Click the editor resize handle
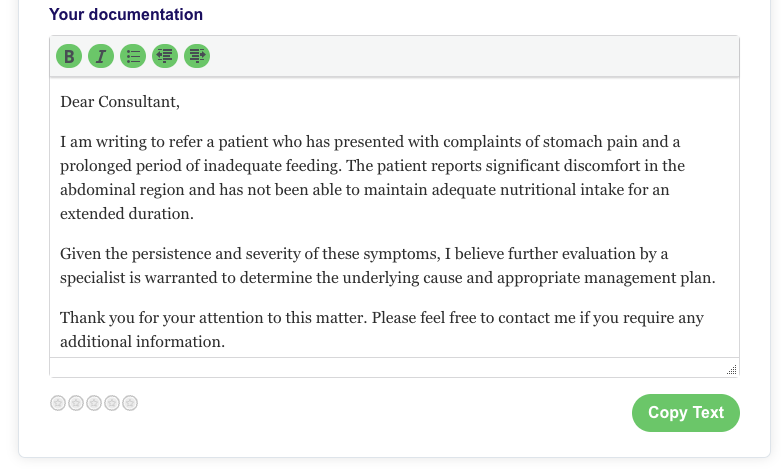This screenshot has height=469, width=781. 732,370
